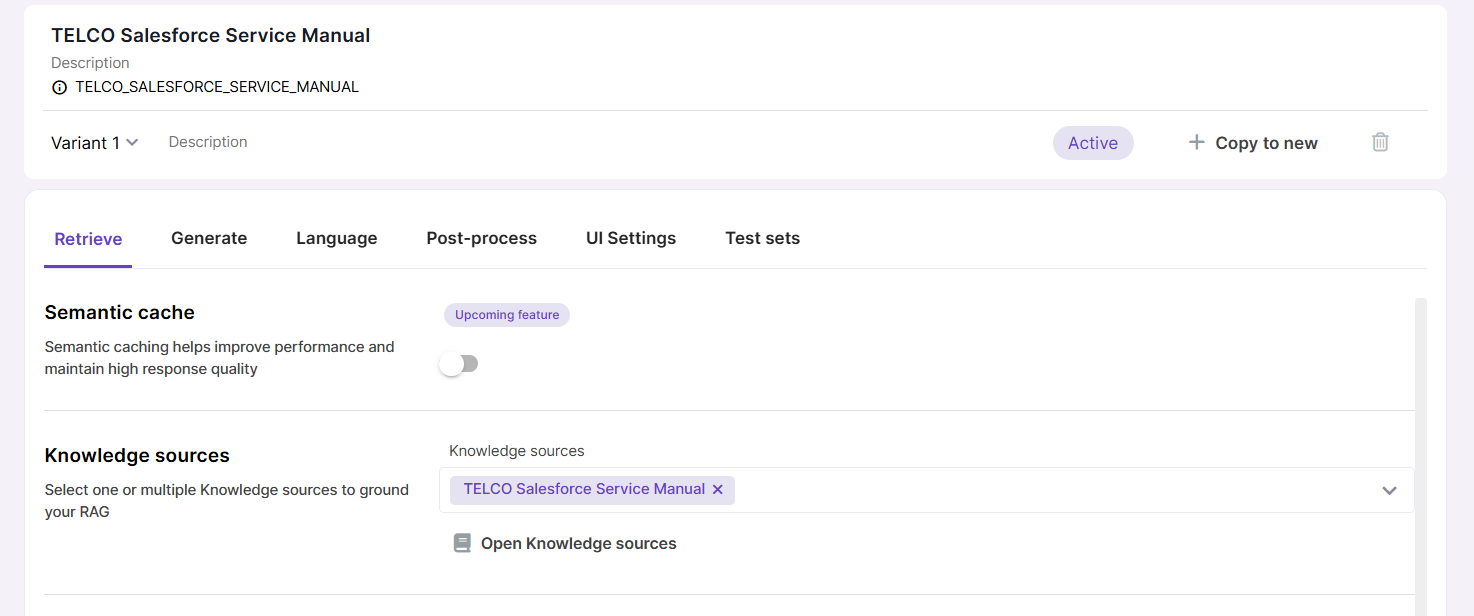Toggle the Semantic cache switch

459,364
